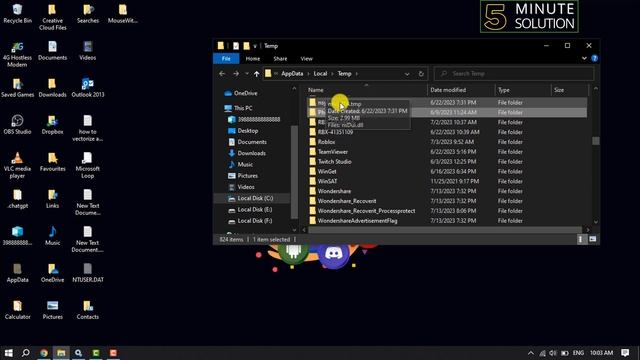640x360 pixels.
Task: Show hidden tray icons chevron
Action: tap(530, 353)
